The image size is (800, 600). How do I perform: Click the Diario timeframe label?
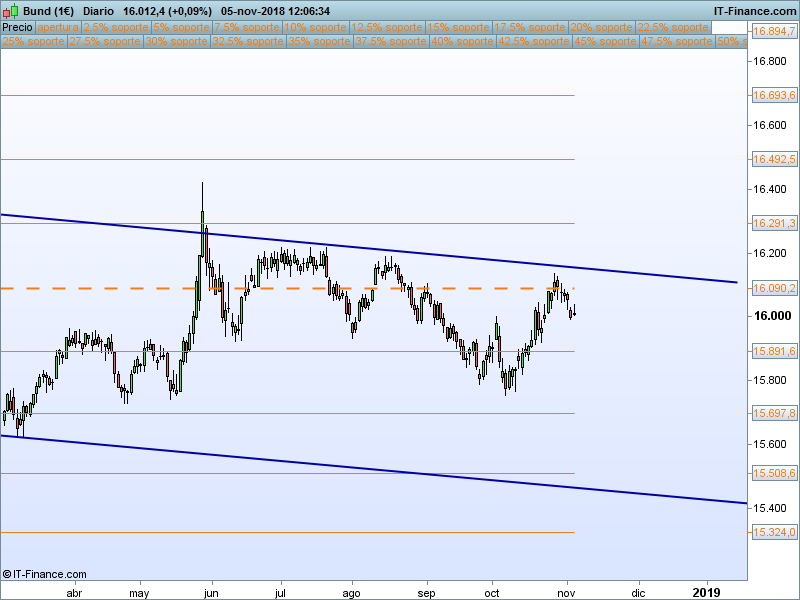pyautogui.click(x=98, y=11)
